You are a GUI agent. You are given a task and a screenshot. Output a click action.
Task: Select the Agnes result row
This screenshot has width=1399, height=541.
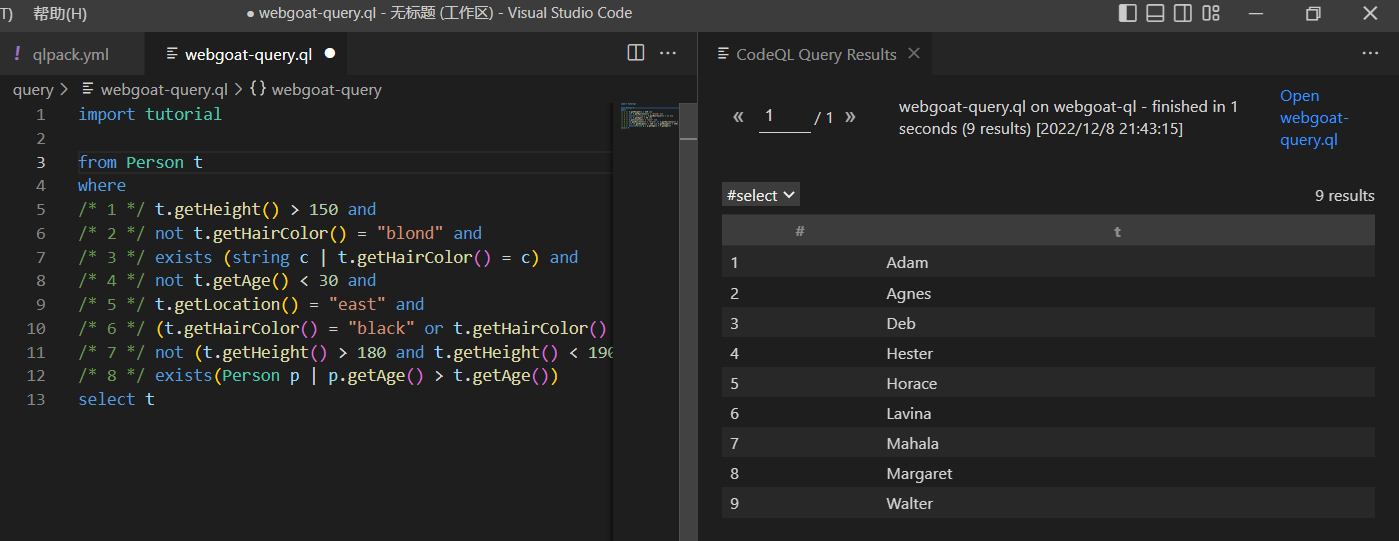click(1048, 293)
